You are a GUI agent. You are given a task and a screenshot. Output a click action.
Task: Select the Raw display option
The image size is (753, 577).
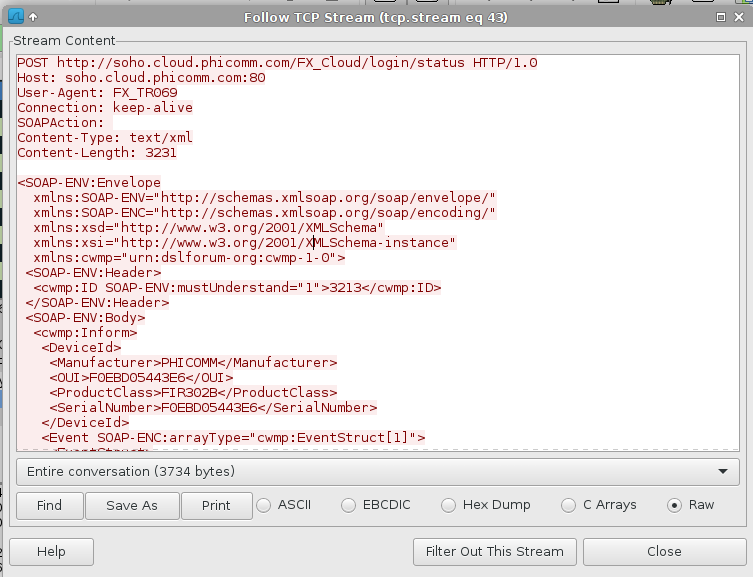pyautogui.click(x=674, y=505)
